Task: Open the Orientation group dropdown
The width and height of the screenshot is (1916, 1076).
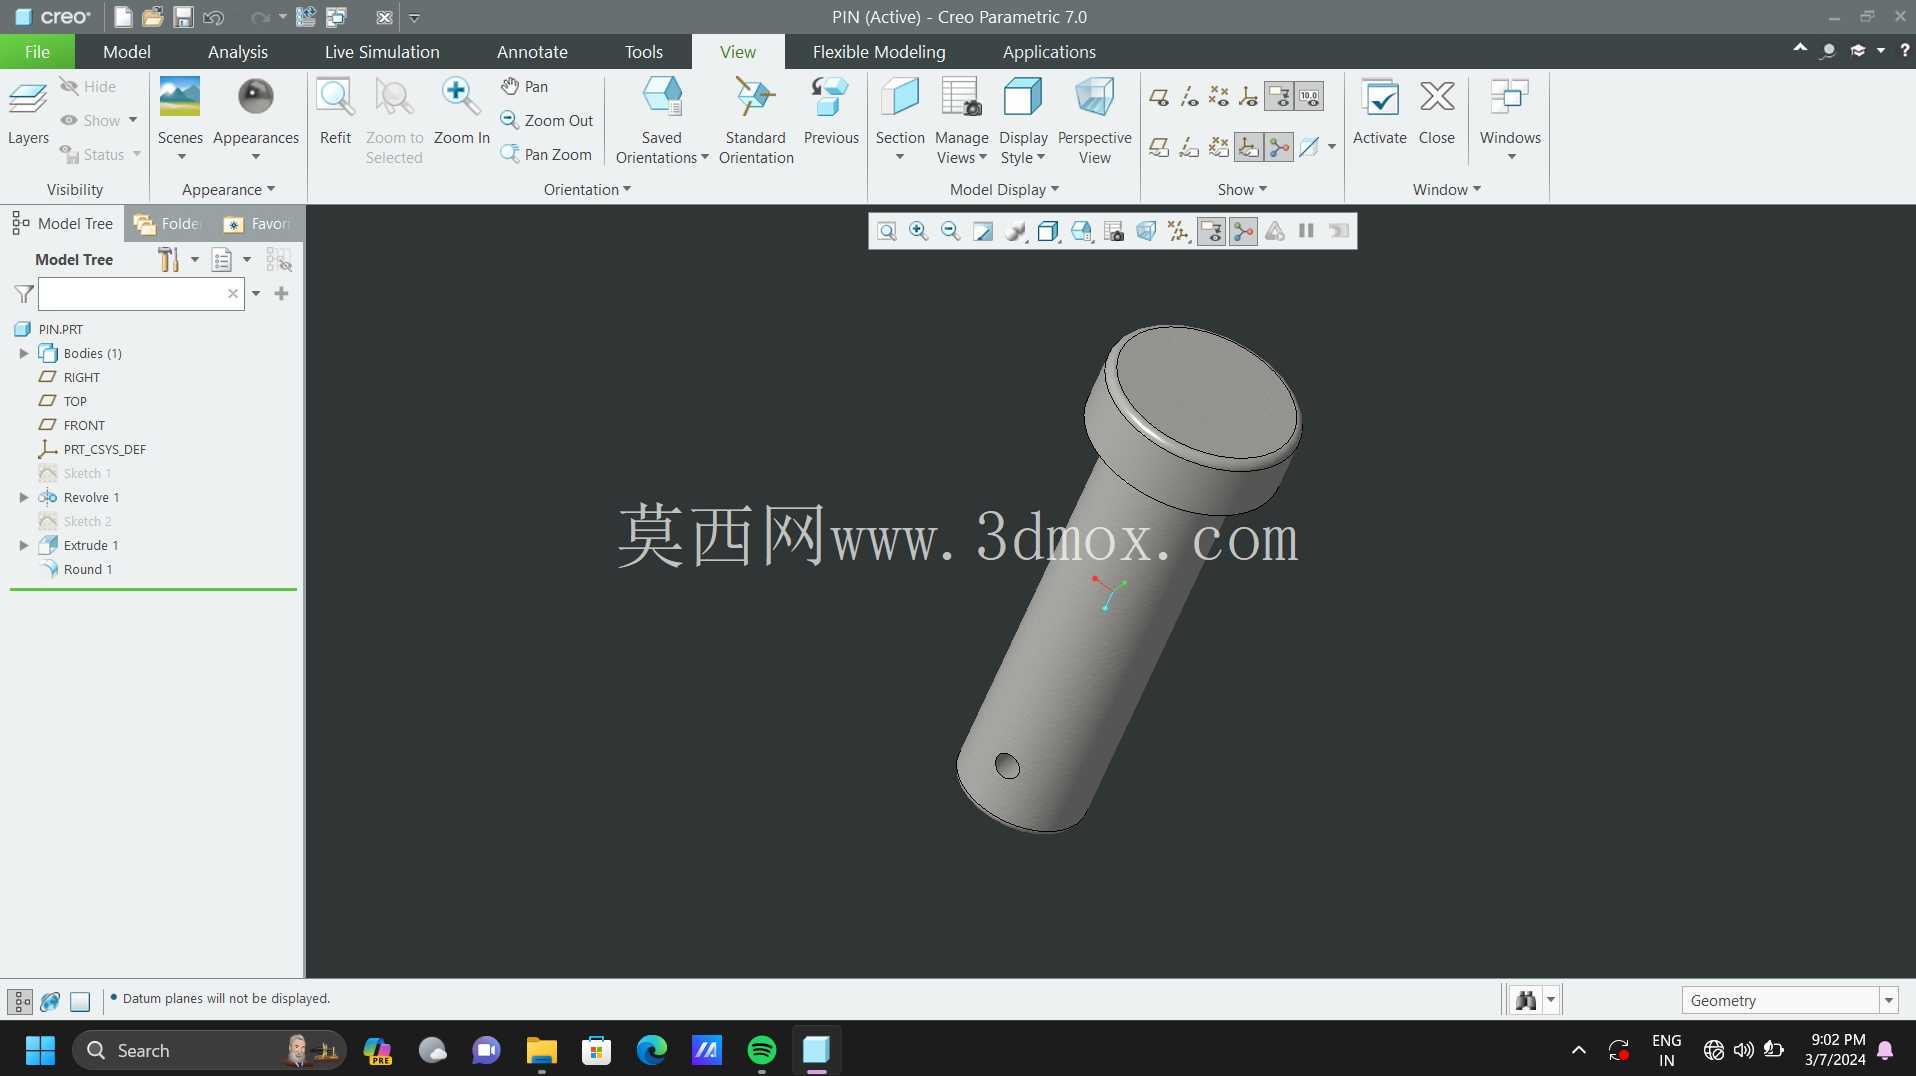Action: pyautogui.click(x=587, y=190)
